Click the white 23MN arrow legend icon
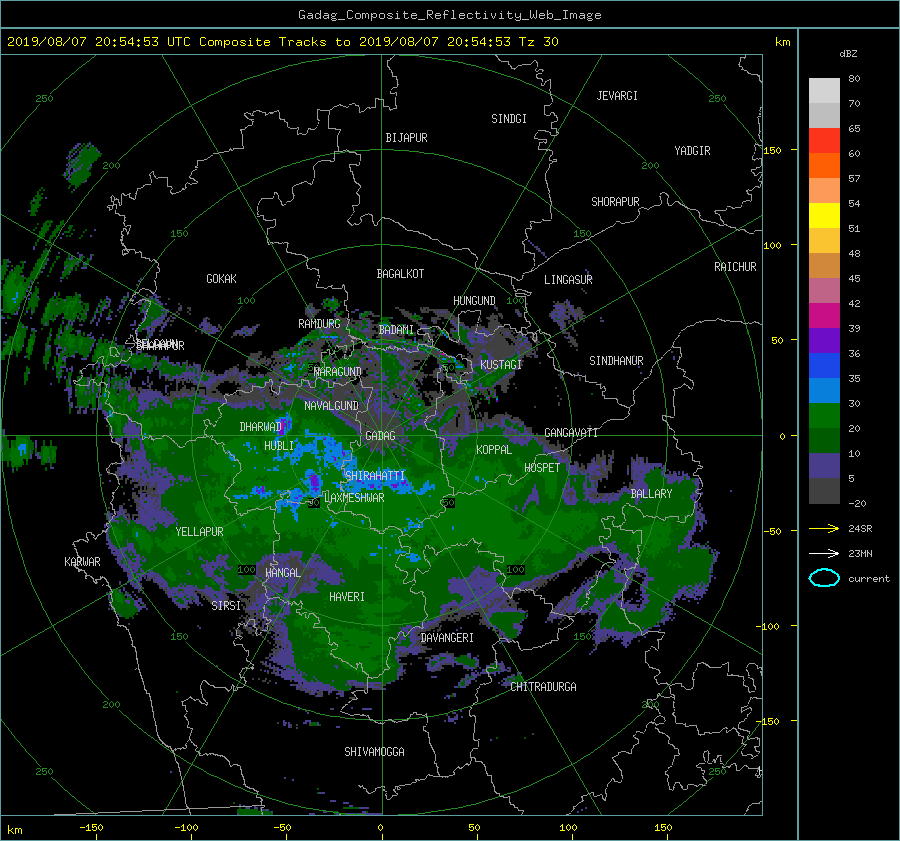Screen dimensions: 900x841 coord(824,553)
